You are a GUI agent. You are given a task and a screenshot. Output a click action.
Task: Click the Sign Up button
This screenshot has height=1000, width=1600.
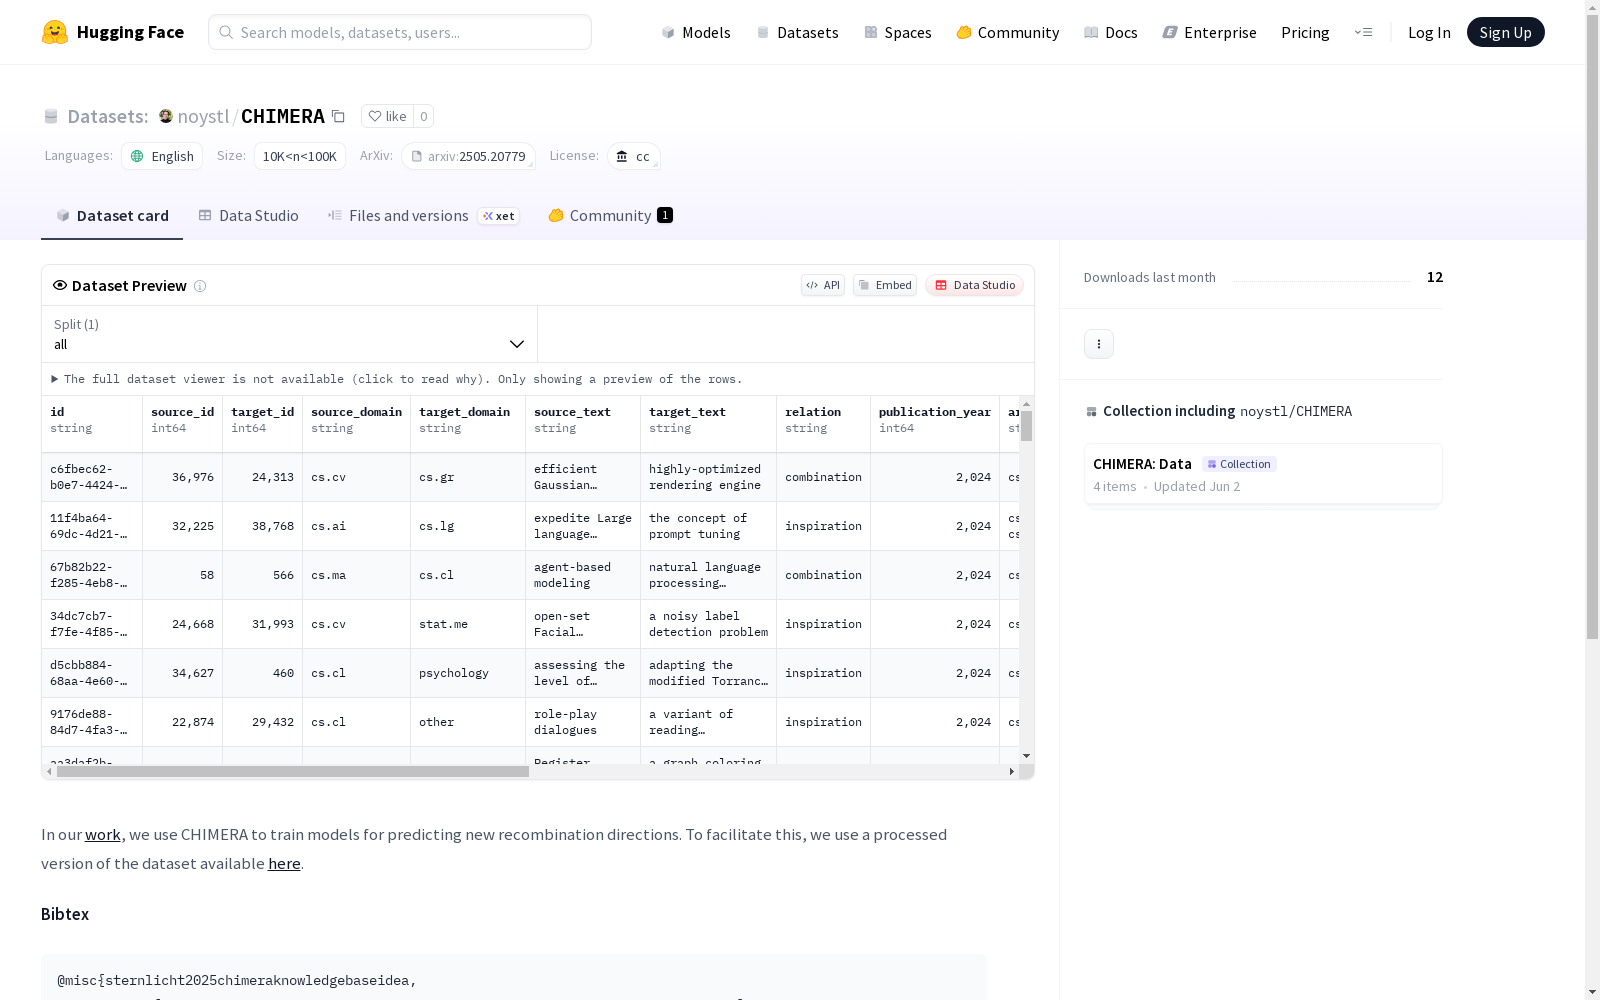[1505, 32]
